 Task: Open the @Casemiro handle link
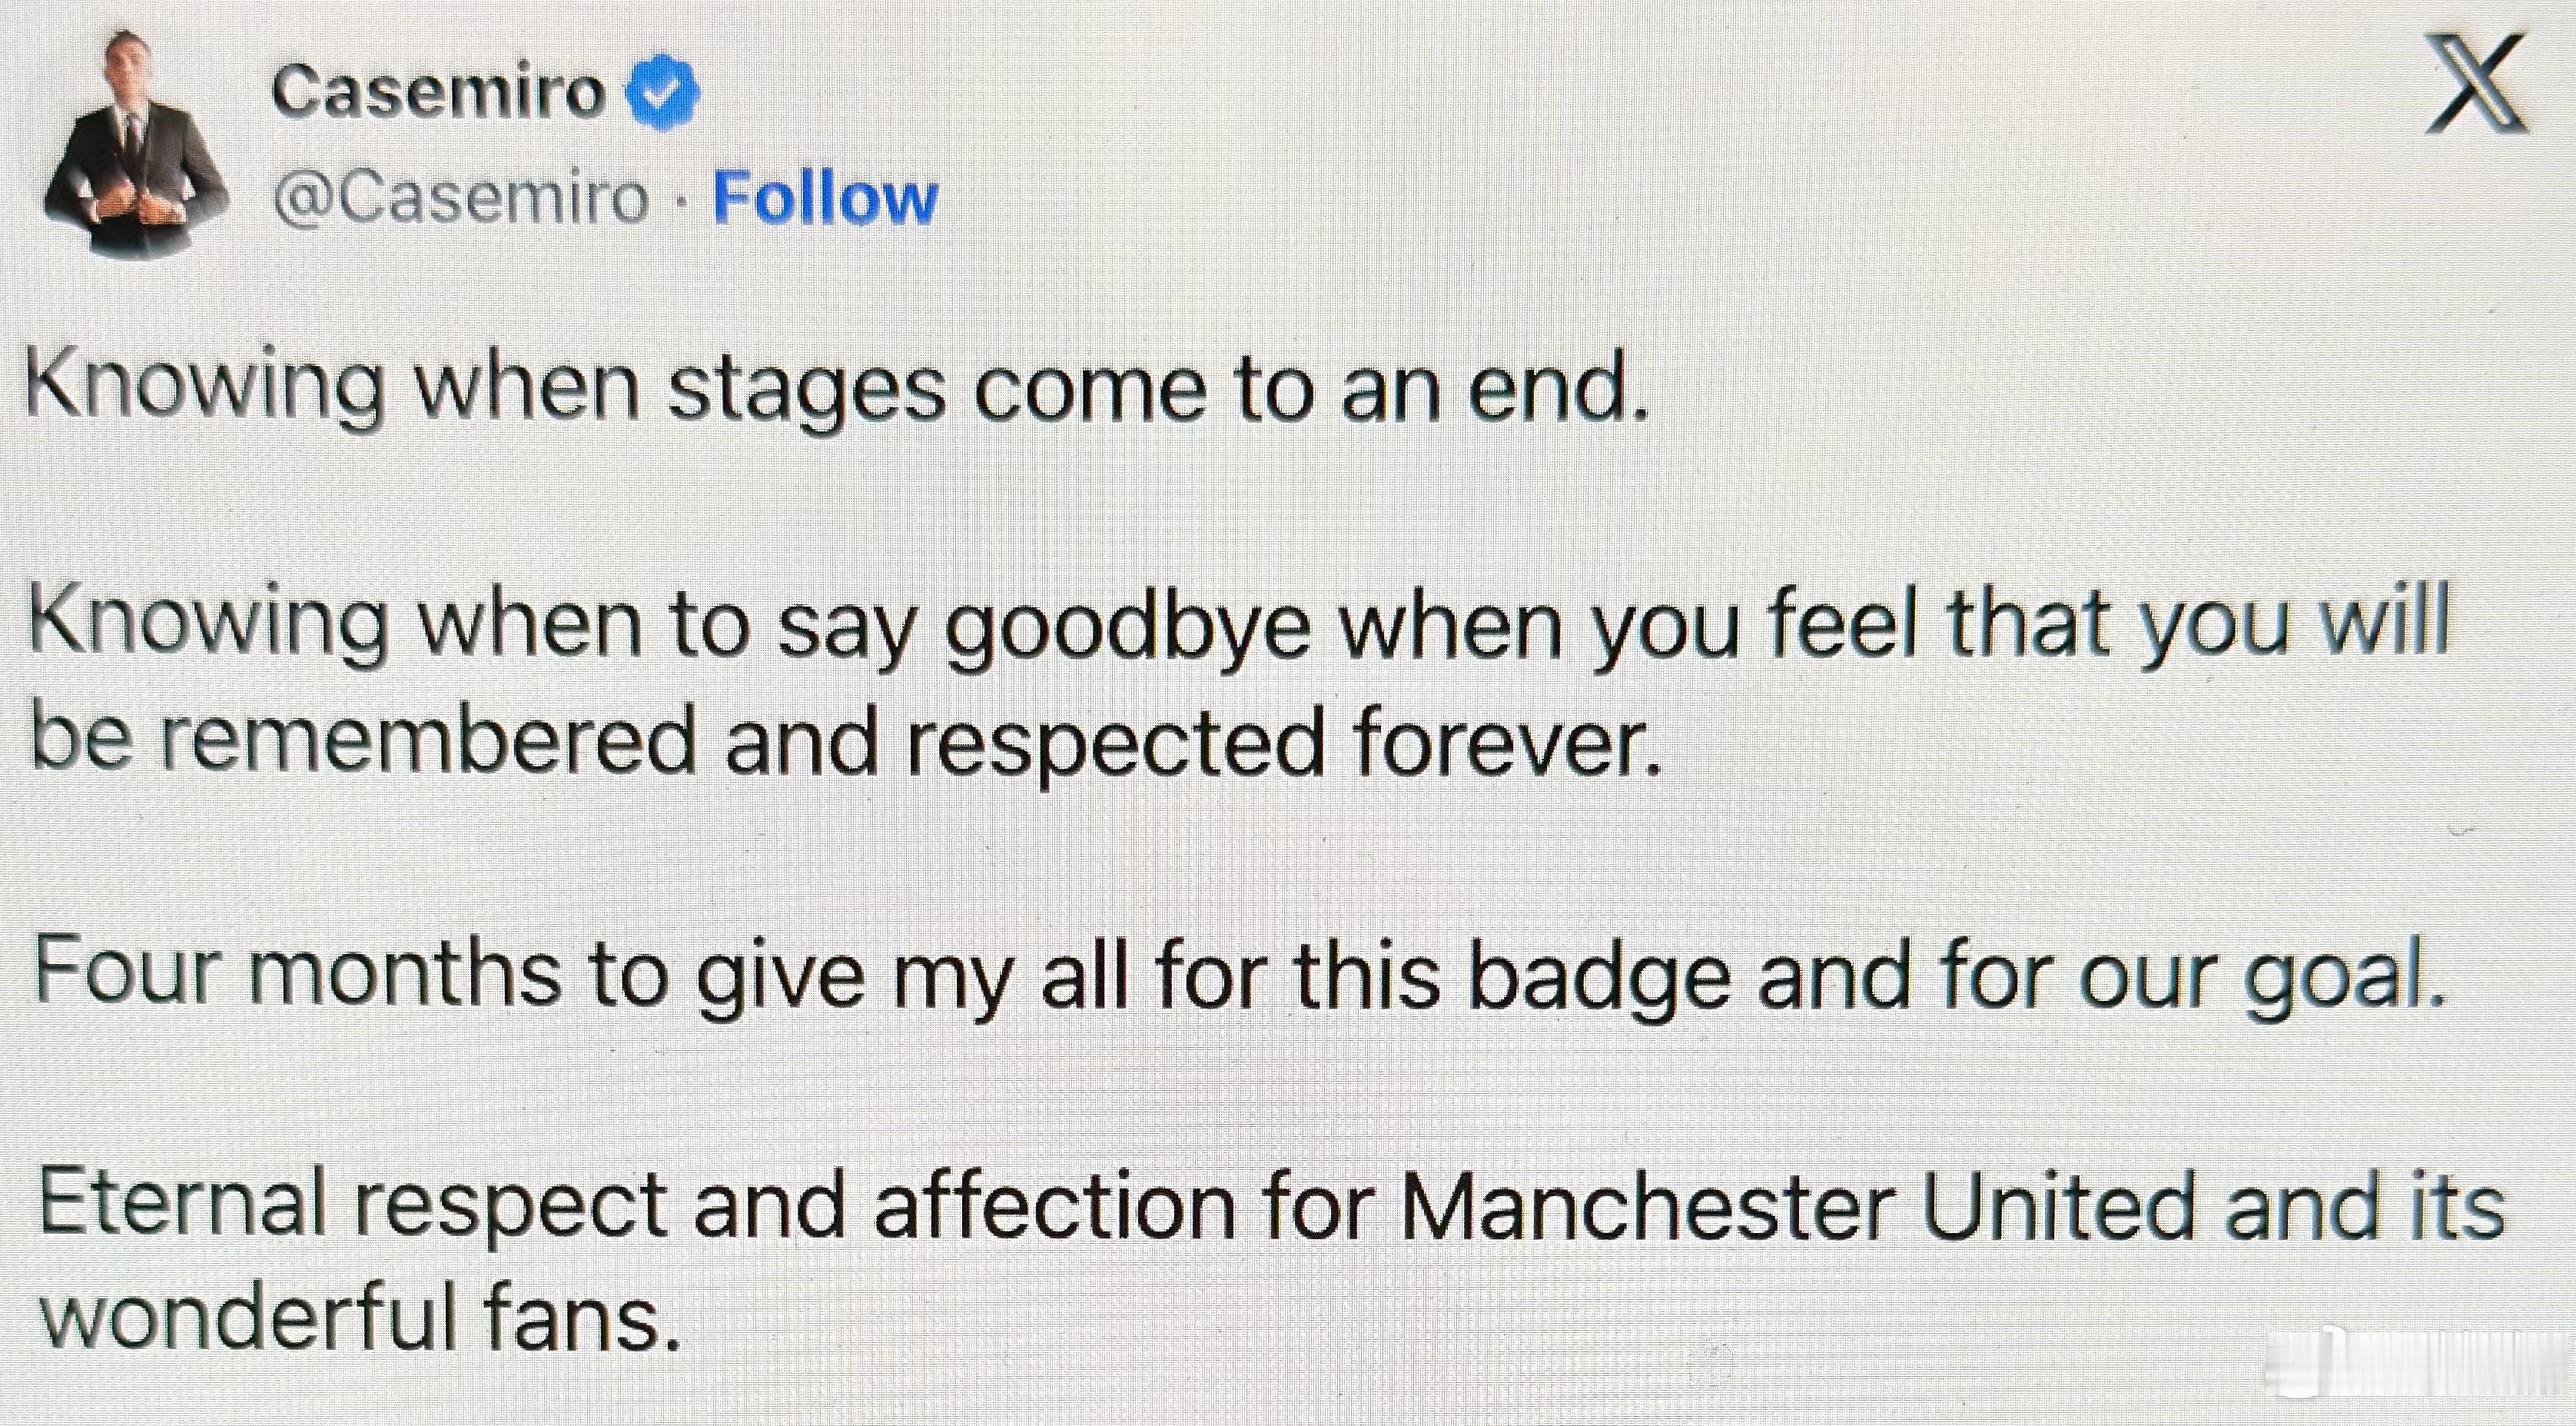461,198
